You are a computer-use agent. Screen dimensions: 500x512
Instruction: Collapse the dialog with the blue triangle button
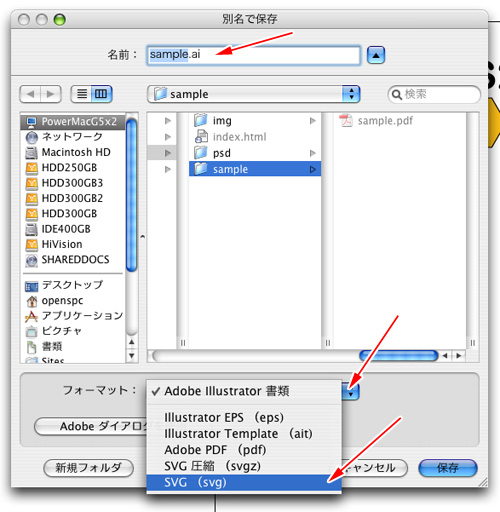click(x=376, y=55)
